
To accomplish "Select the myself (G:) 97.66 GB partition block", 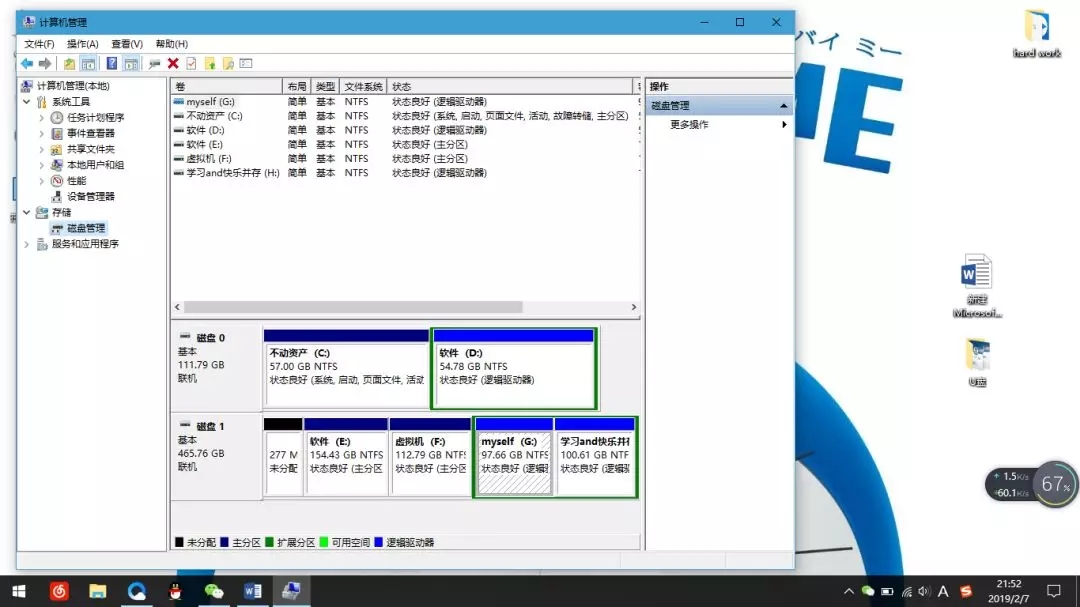I will 514,457.
